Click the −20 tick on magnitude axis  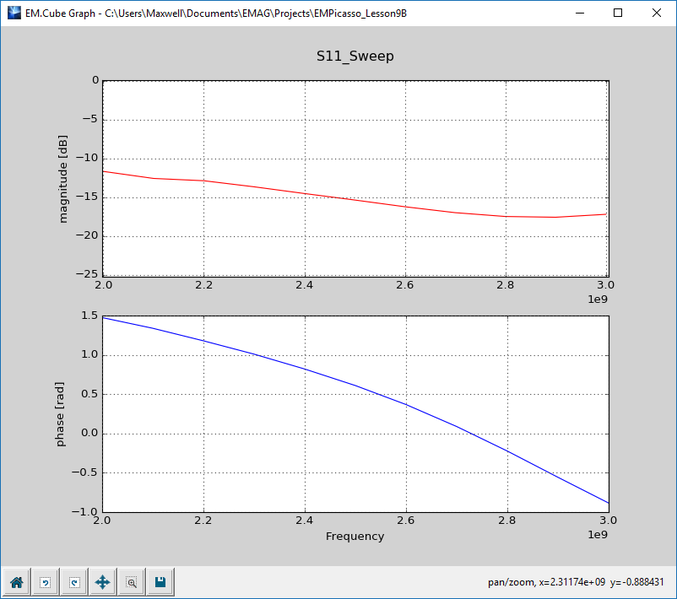87,235
